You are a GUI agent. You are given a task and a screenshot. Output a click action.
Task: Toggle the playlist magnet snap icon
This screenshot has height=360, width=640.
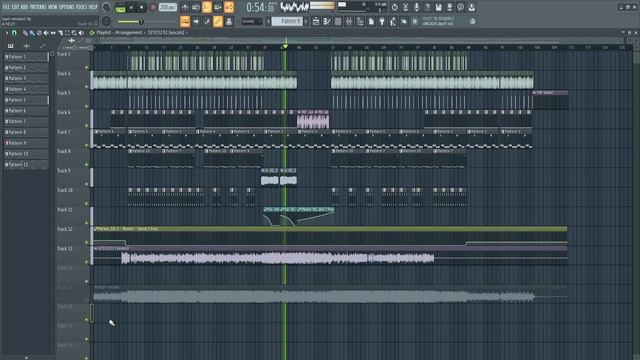(x=14, y=33)
